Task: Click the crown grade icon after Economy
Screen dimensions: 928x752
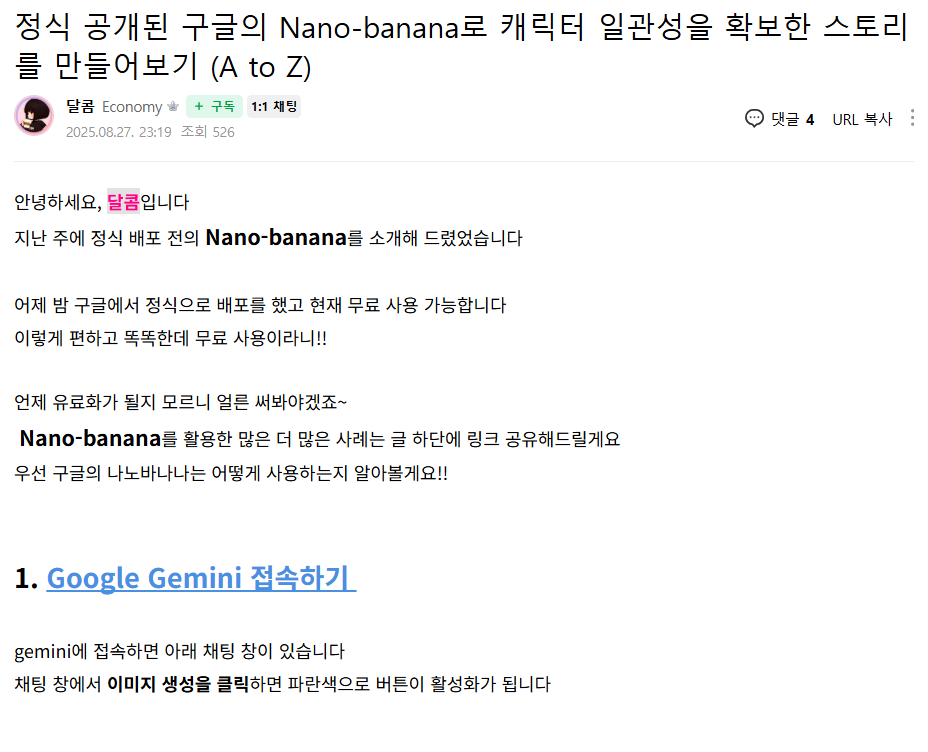Action: point(173,106)
